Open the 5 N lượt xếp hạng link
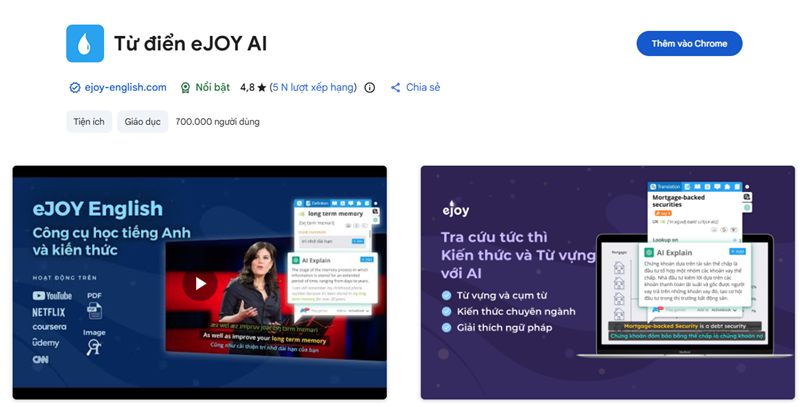The width and height of the screenshot is (800, 407). [x=312, y=88]
